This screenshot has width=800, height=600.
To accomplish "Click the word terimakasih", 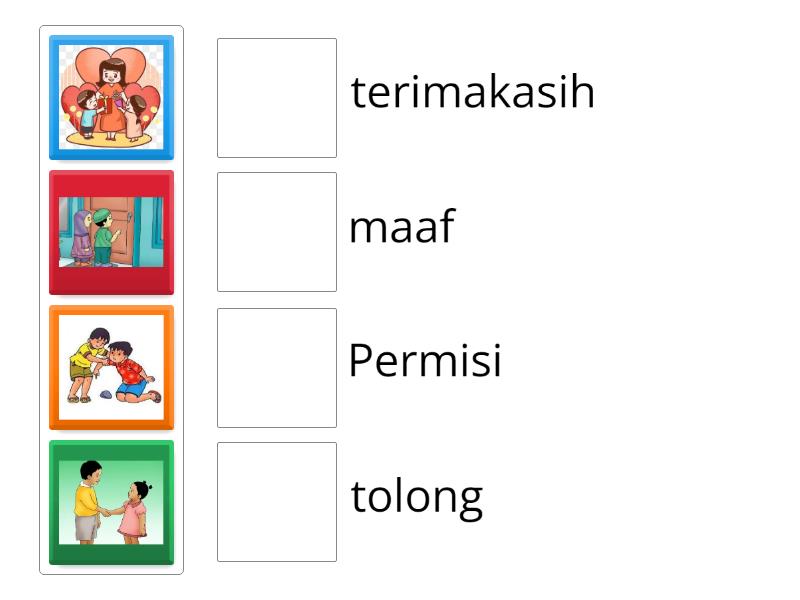I will click(472, 92).
